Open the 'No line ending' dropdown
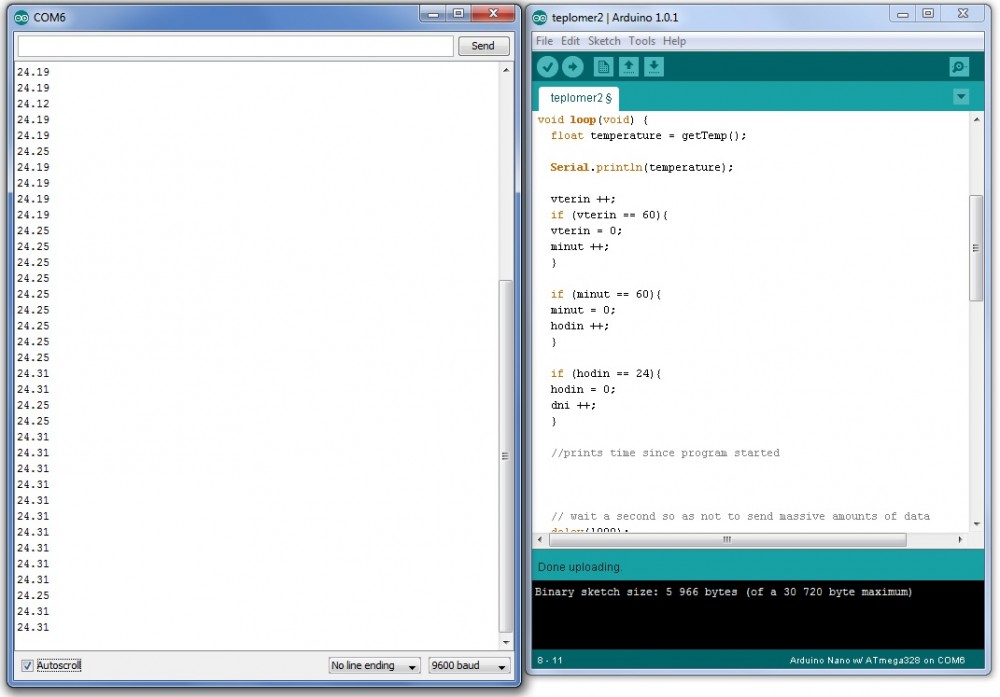This screenshot has height=697, width=1000. (374, 666)
